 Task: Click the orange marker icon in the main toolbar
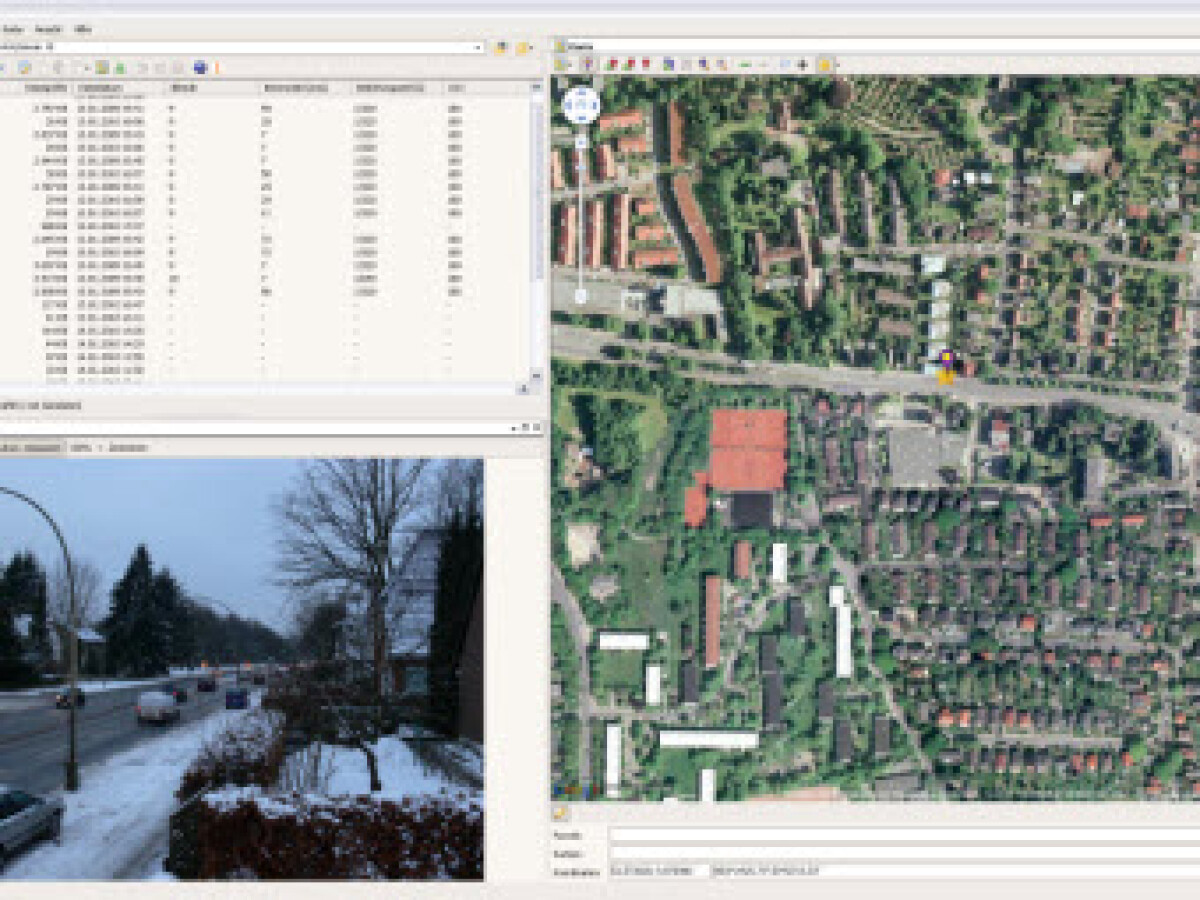(216, 68)
